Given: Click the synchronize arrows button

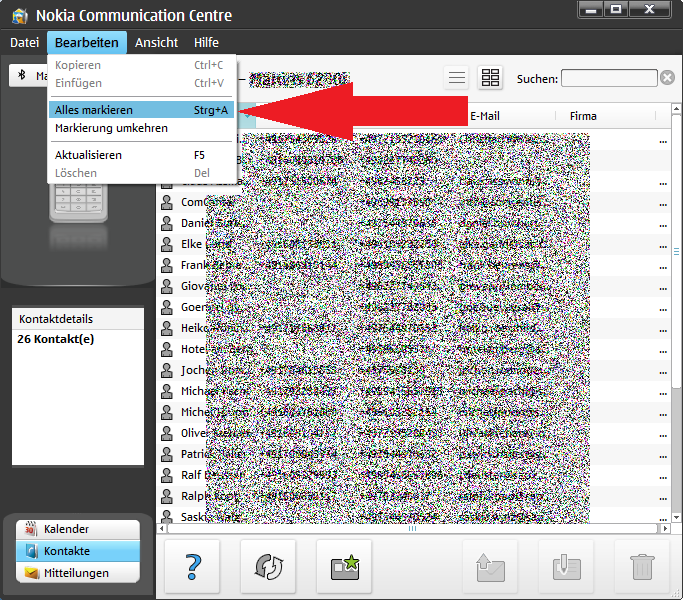Looking at the screenshot, I should click(268, 566).
